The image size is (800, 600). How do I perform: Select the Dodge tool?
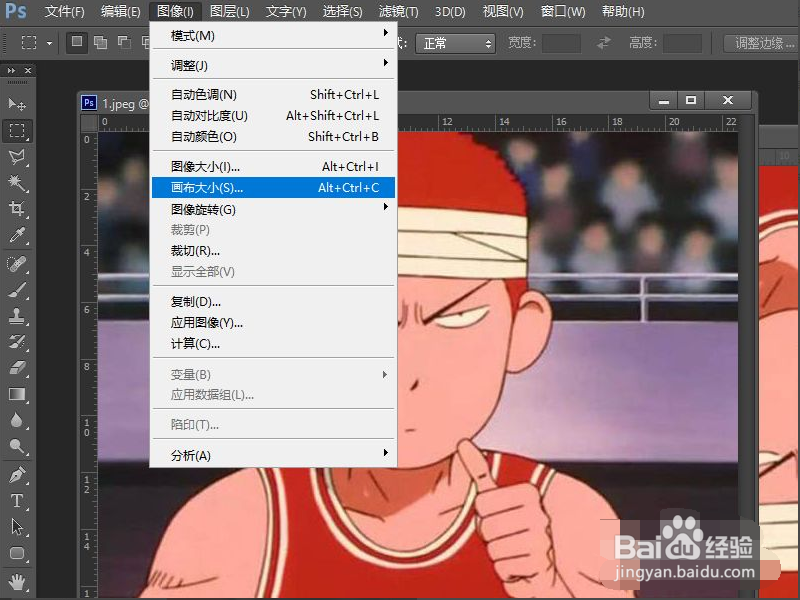[x=17, y=446]
